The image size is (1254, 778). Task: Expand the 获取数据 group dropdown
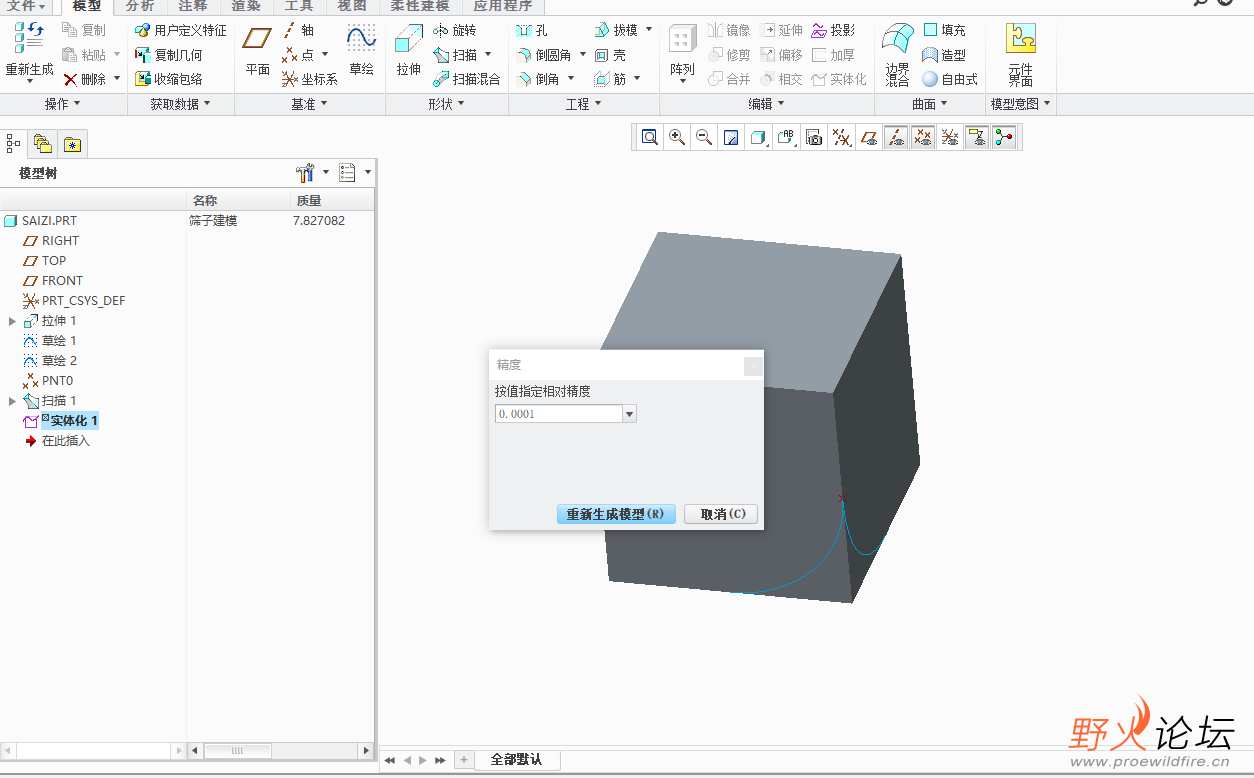(x=181, y=104)
